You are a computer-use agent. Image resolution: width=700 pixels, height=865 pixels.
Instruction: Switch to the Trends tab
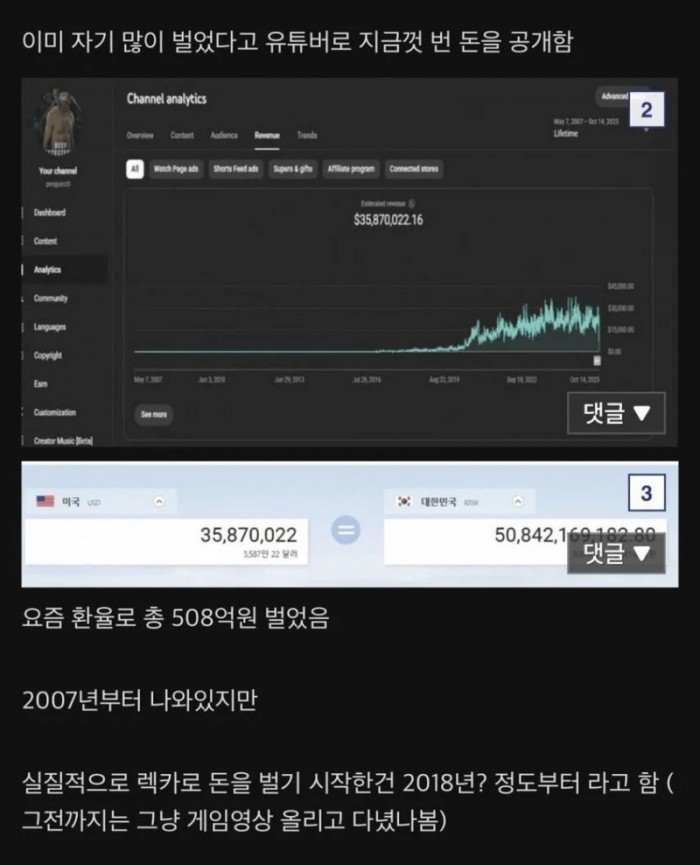(307, 135)
